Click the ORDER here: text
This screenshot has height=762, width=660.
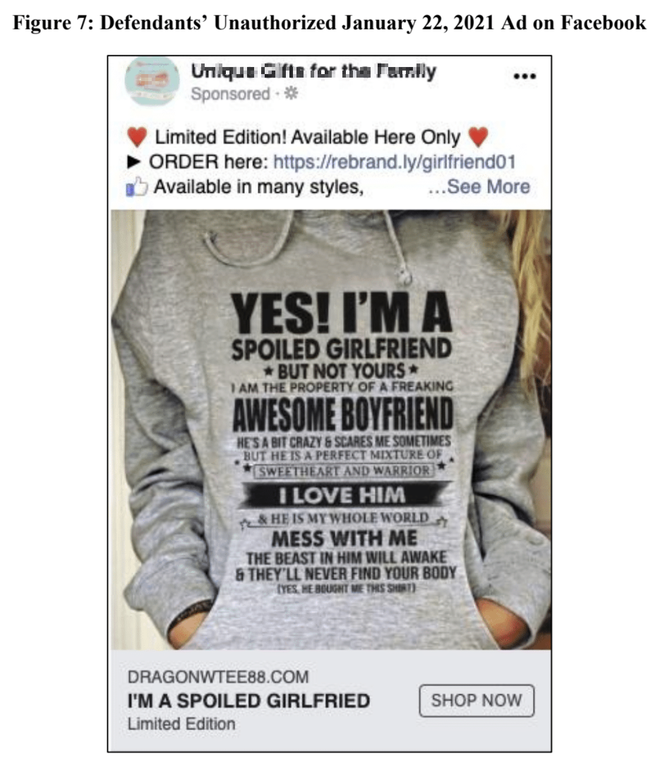point(207,162)
